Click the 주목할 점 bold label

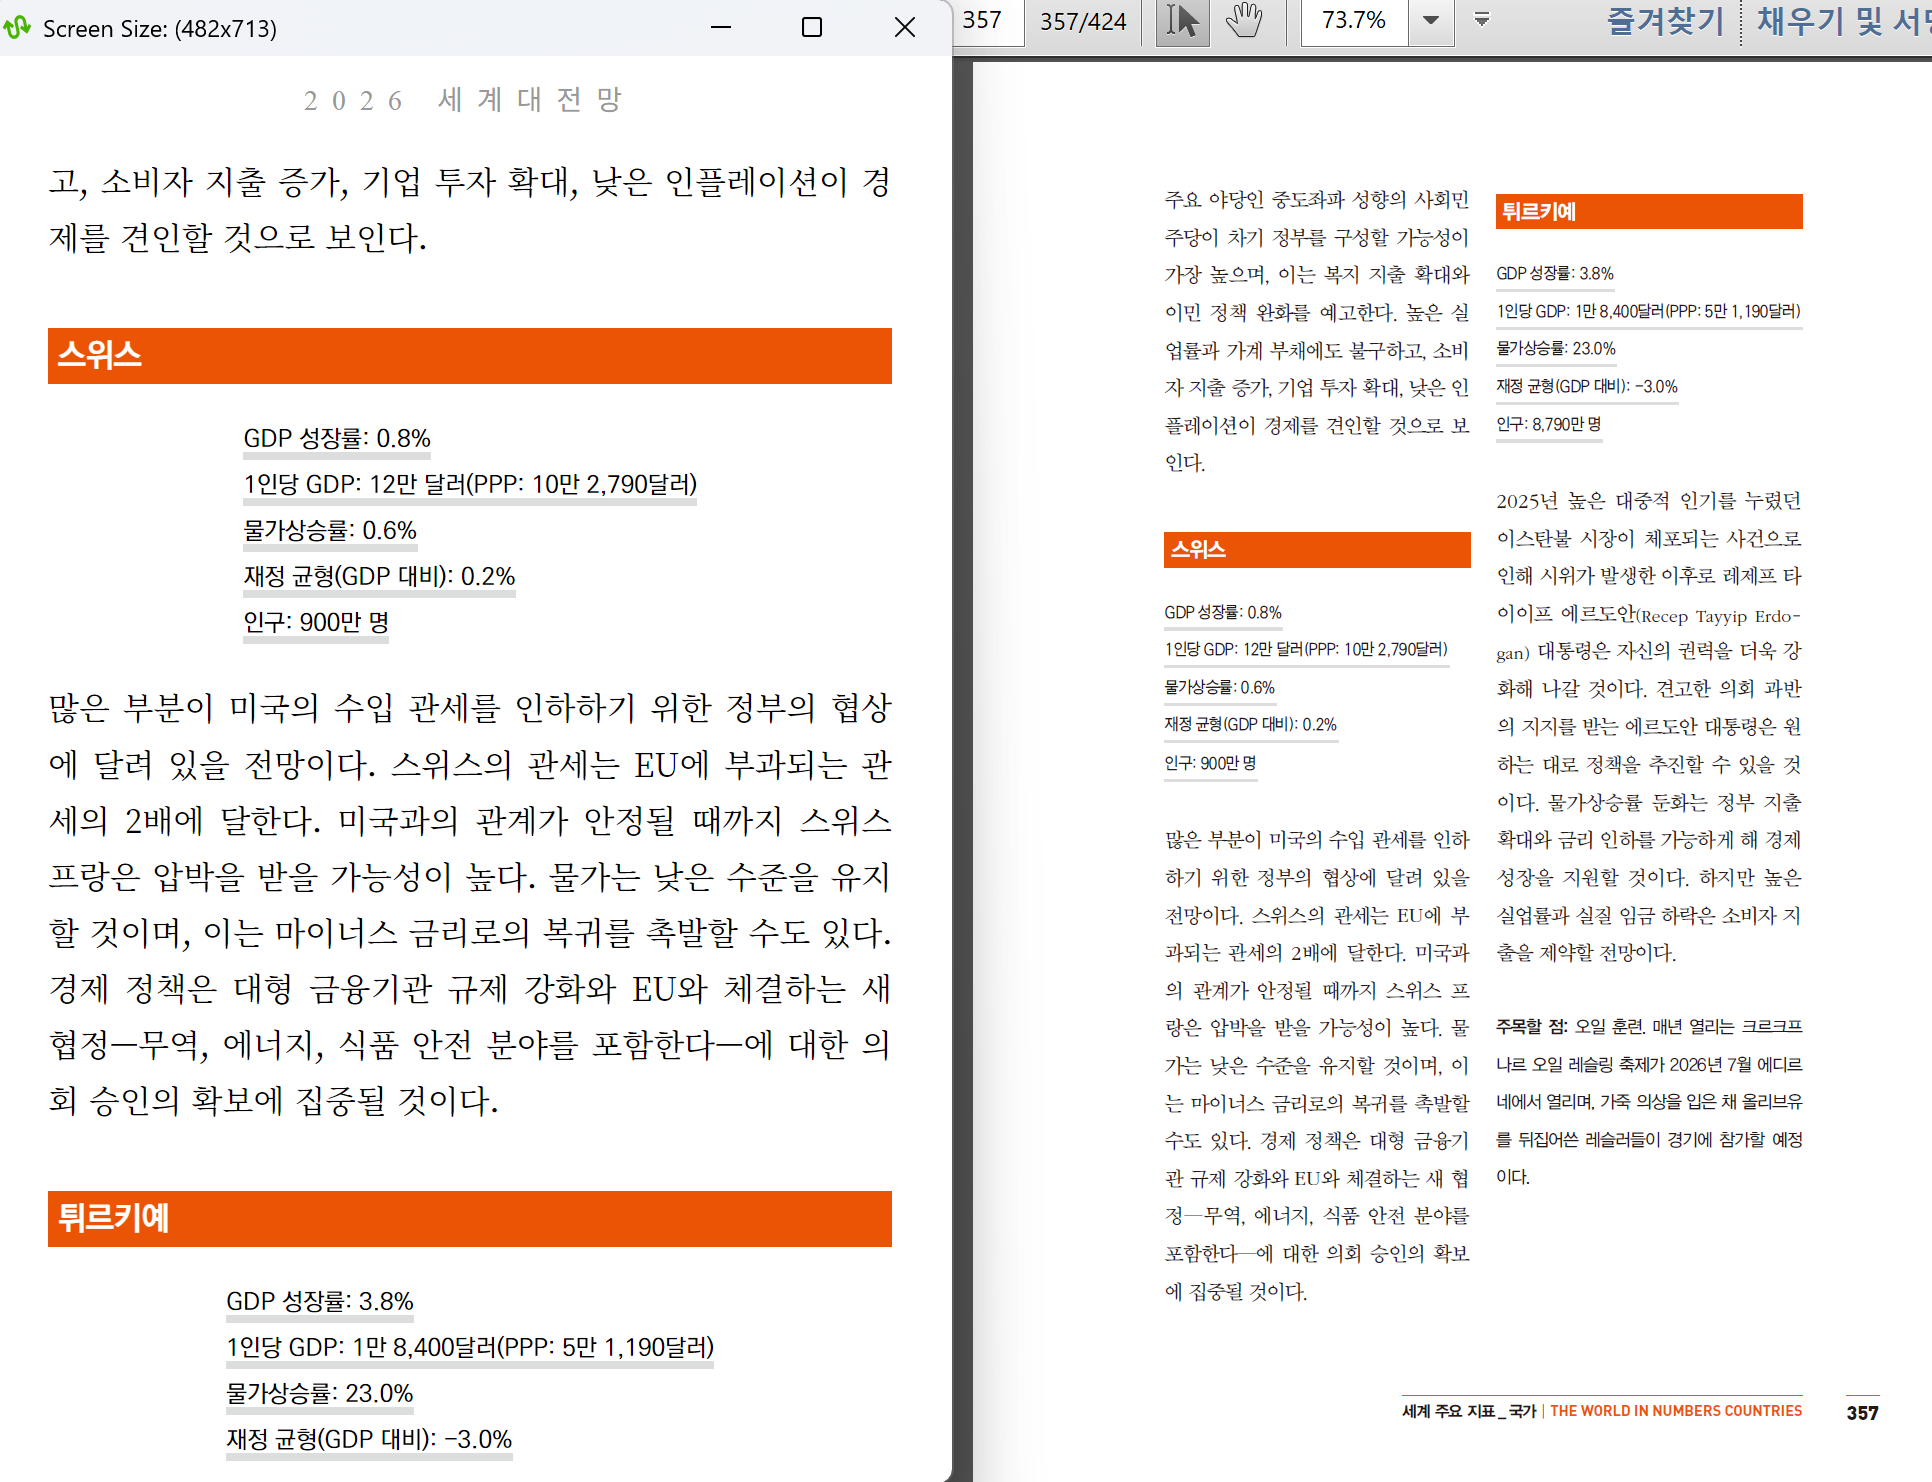[1531, 1027]
